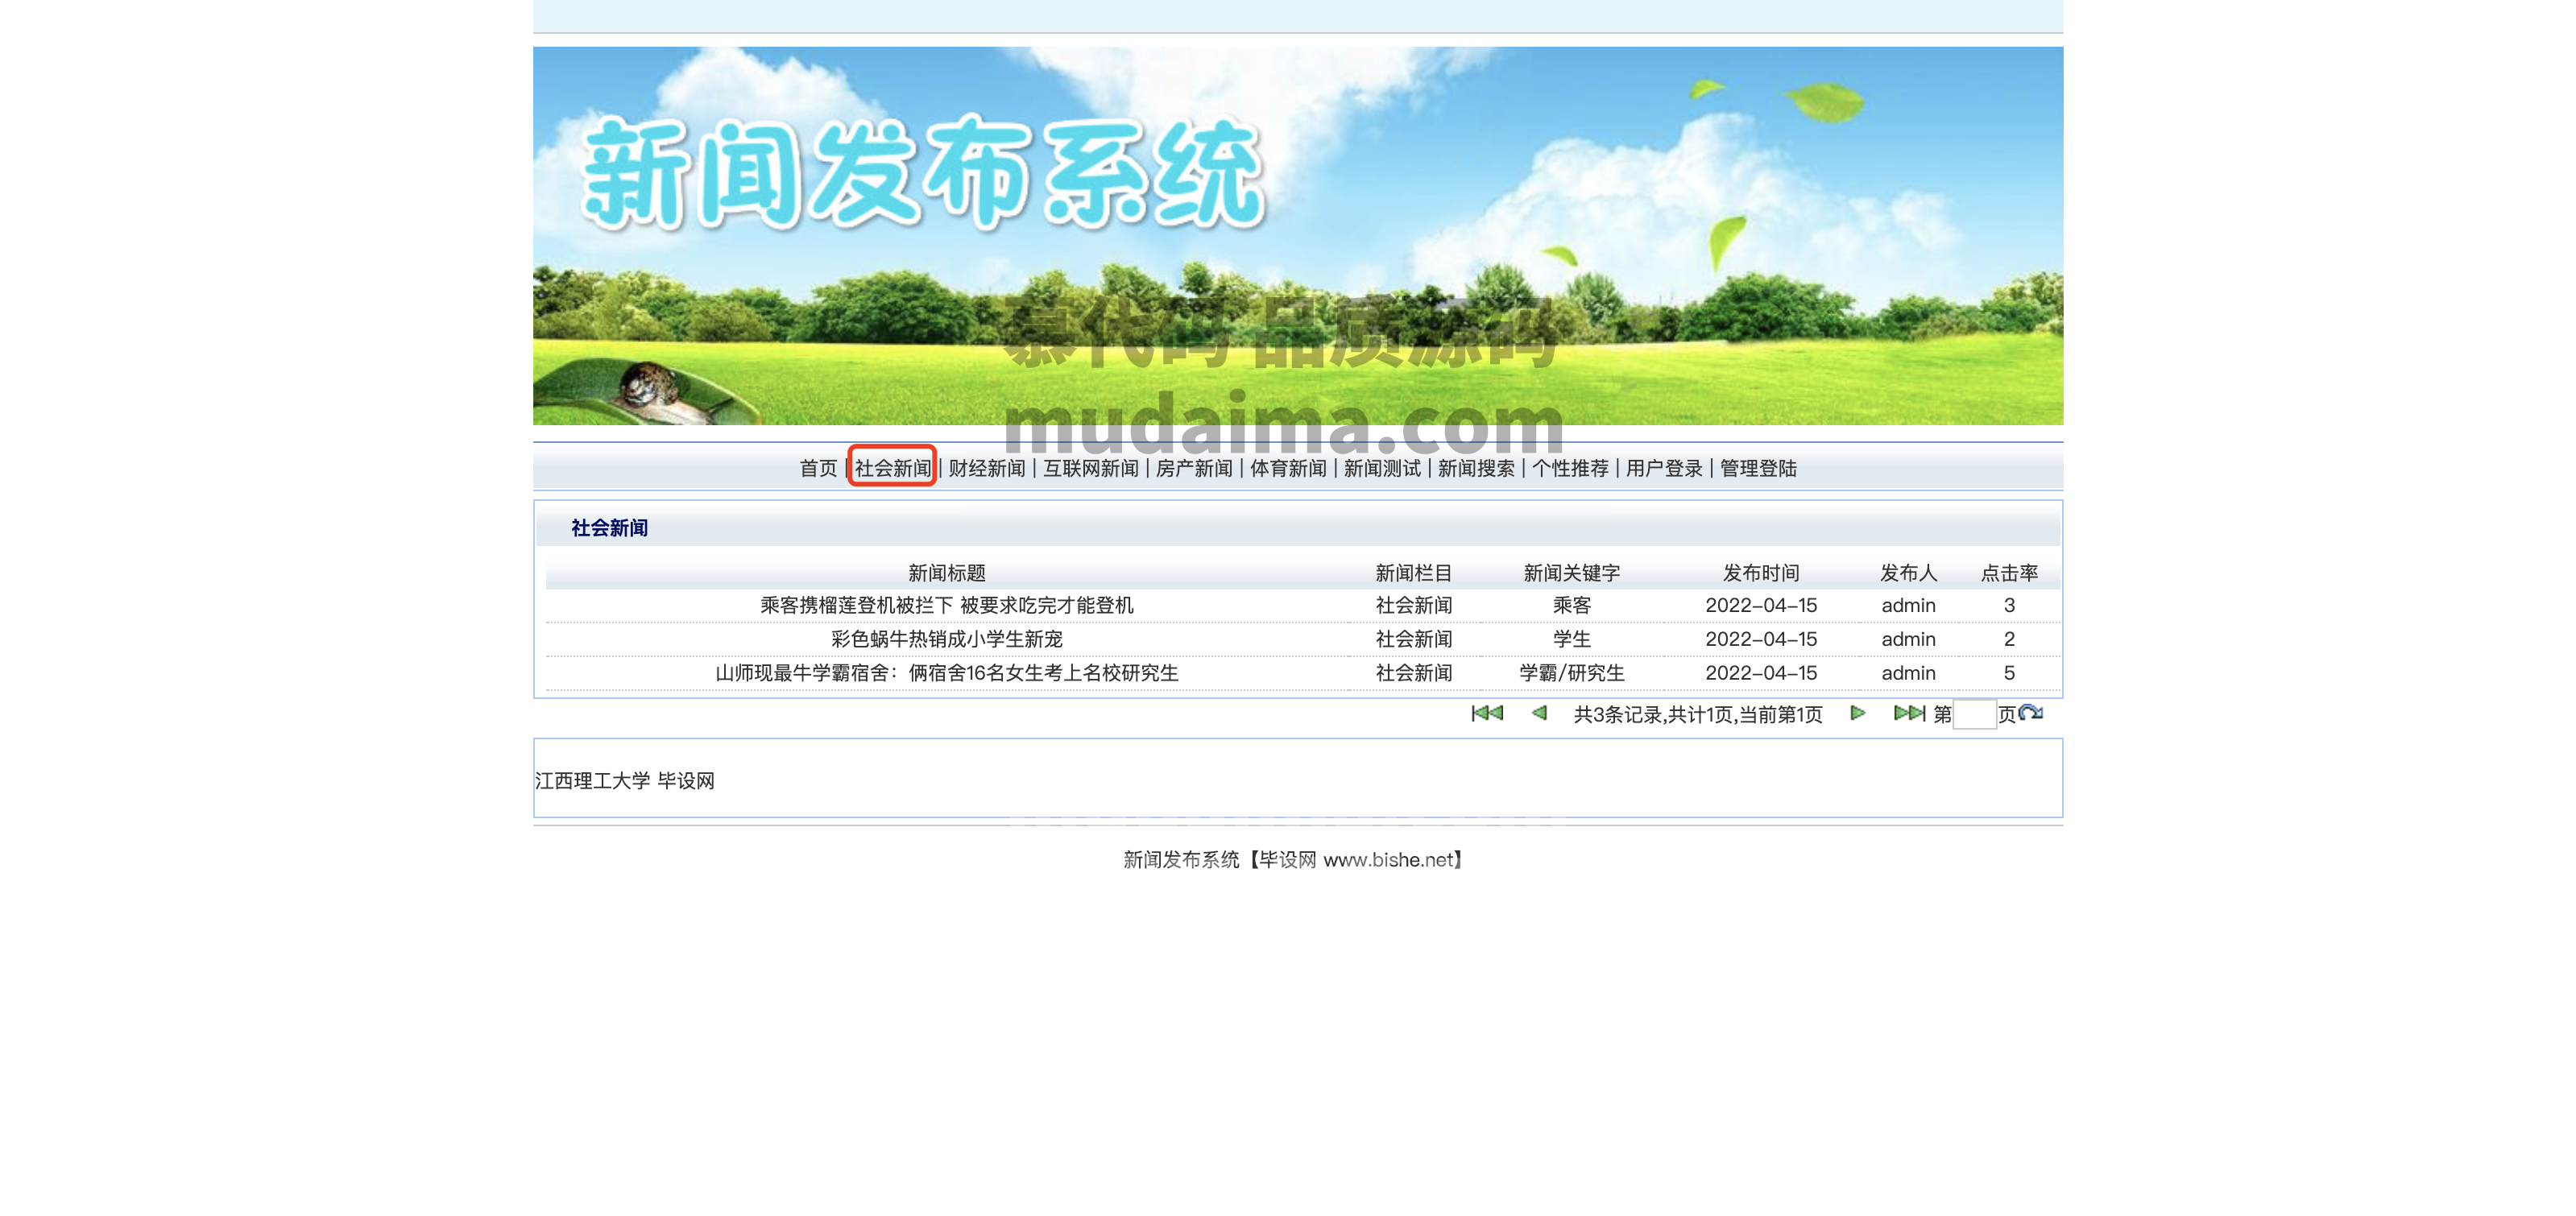The height and width of the screenshot is (1216, 2576).
Task: Open the 用户登录 login page
Action: pyautogui.click(x=1664, y=468)
